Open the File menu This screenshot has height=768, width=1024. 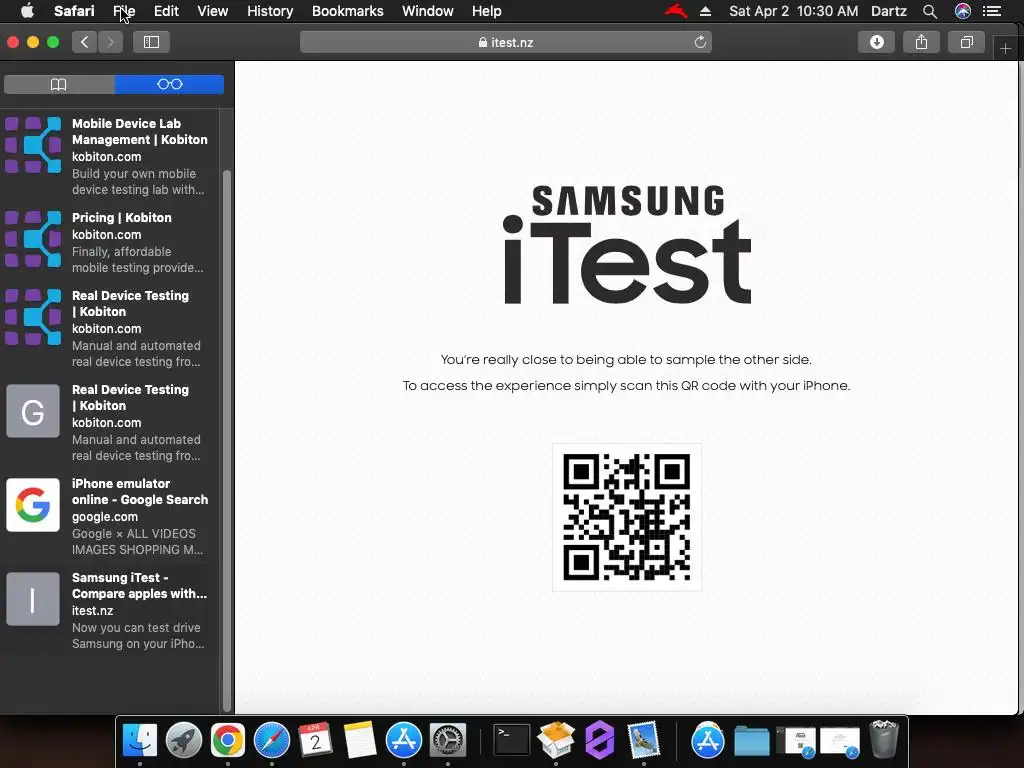coord(123,11)
